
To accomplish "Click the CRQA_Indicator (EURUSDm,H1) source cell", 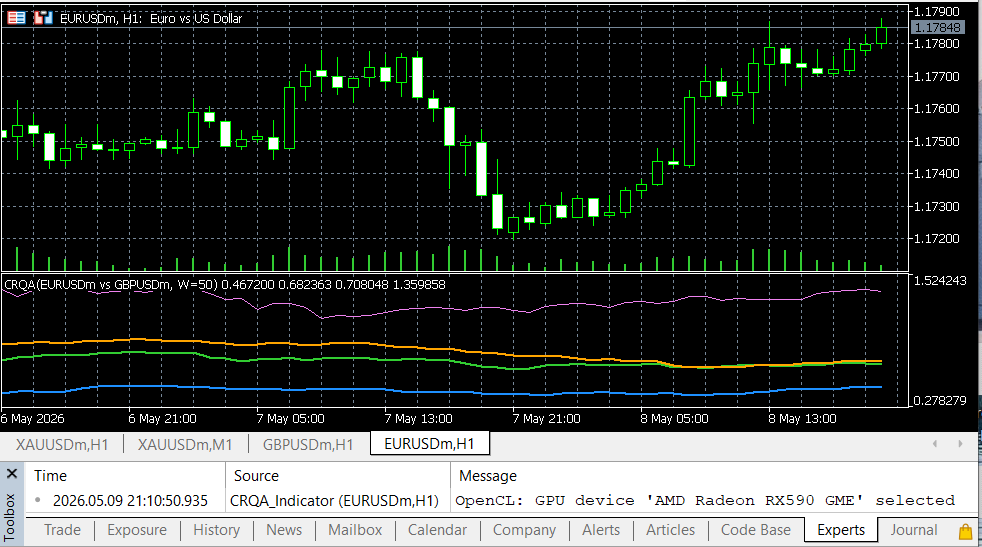I will click(x=334, y=501).
